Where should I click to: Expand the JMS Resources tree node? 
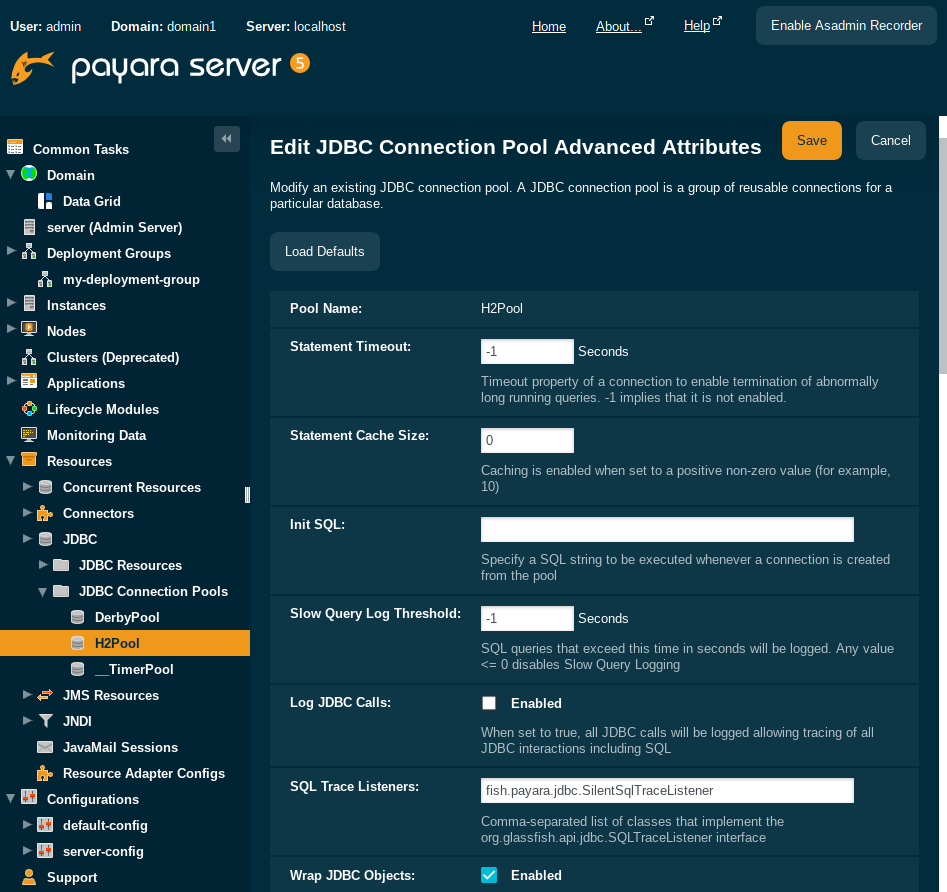(x=27, y=695)
